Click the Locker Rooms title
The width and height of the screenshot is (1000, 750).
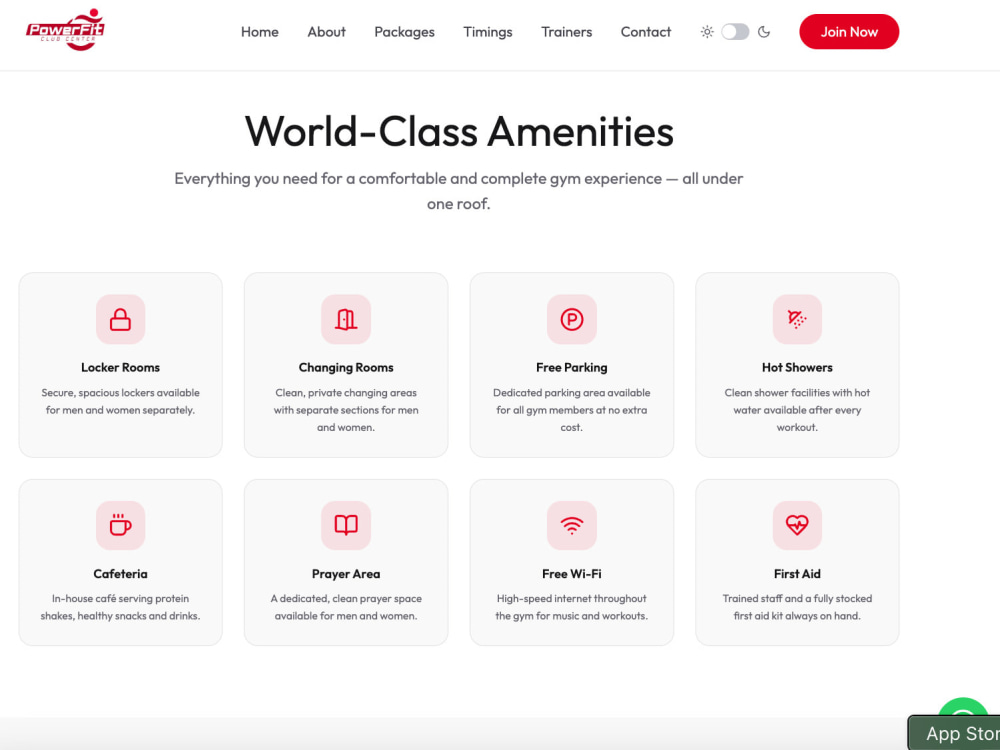(x=121, y=367)
